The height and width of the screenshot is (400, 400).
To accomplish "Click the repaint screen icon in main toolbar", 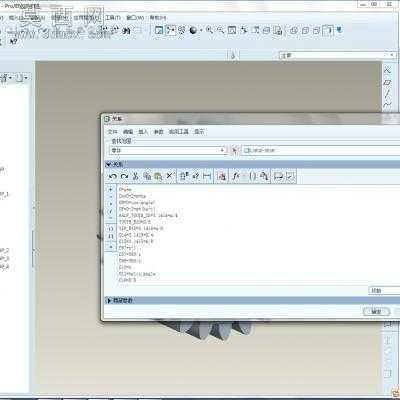I will [159, 30].
